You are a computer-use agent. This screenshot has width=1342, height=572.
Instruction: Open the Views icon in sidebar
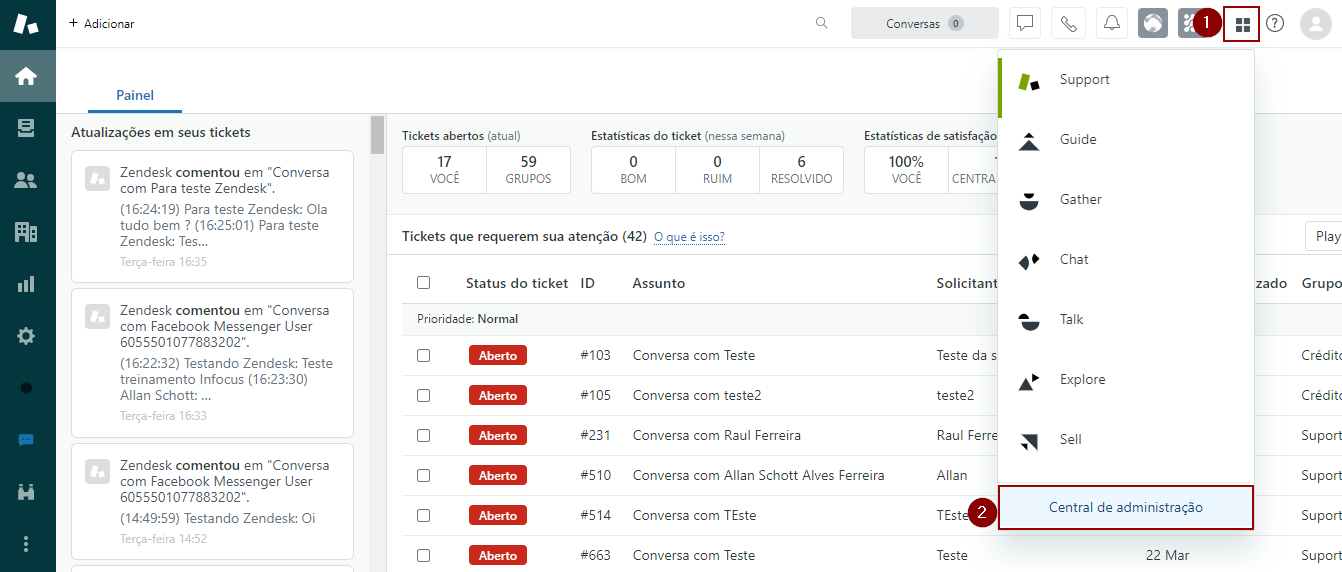pos(27,128)
